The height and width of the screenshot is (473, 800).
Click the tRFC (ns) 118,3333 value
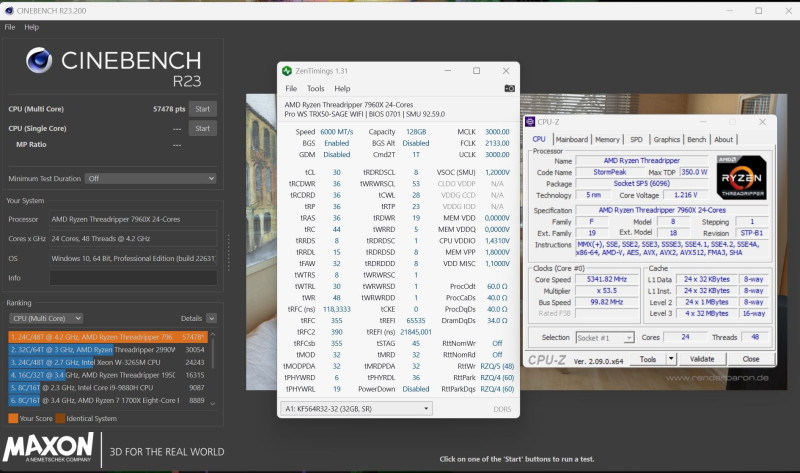tap(336, 309)
